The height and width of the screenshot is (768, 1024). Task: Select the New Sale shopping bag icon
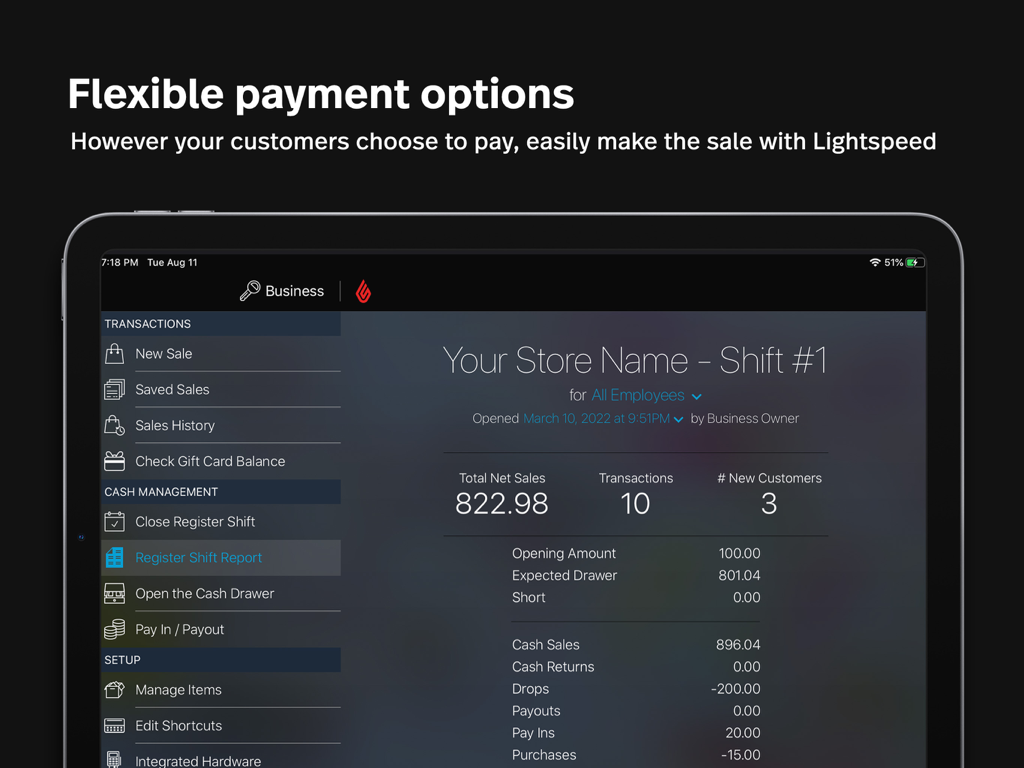115,354
